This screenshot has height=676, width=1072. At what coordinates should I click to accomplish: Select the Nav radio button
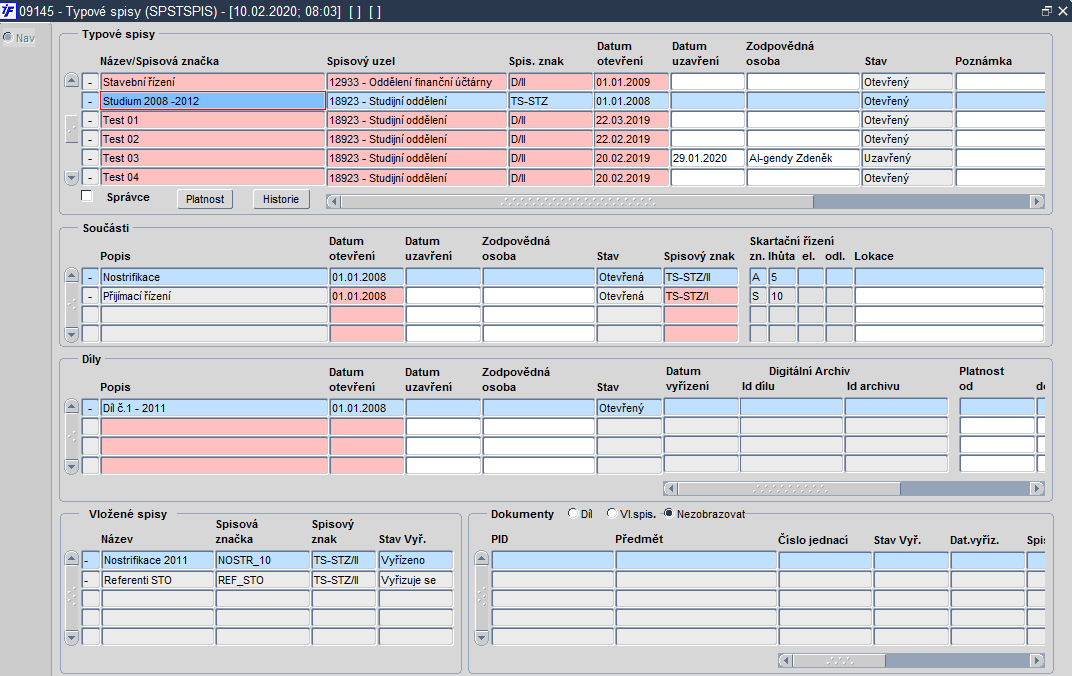(8, 37)
